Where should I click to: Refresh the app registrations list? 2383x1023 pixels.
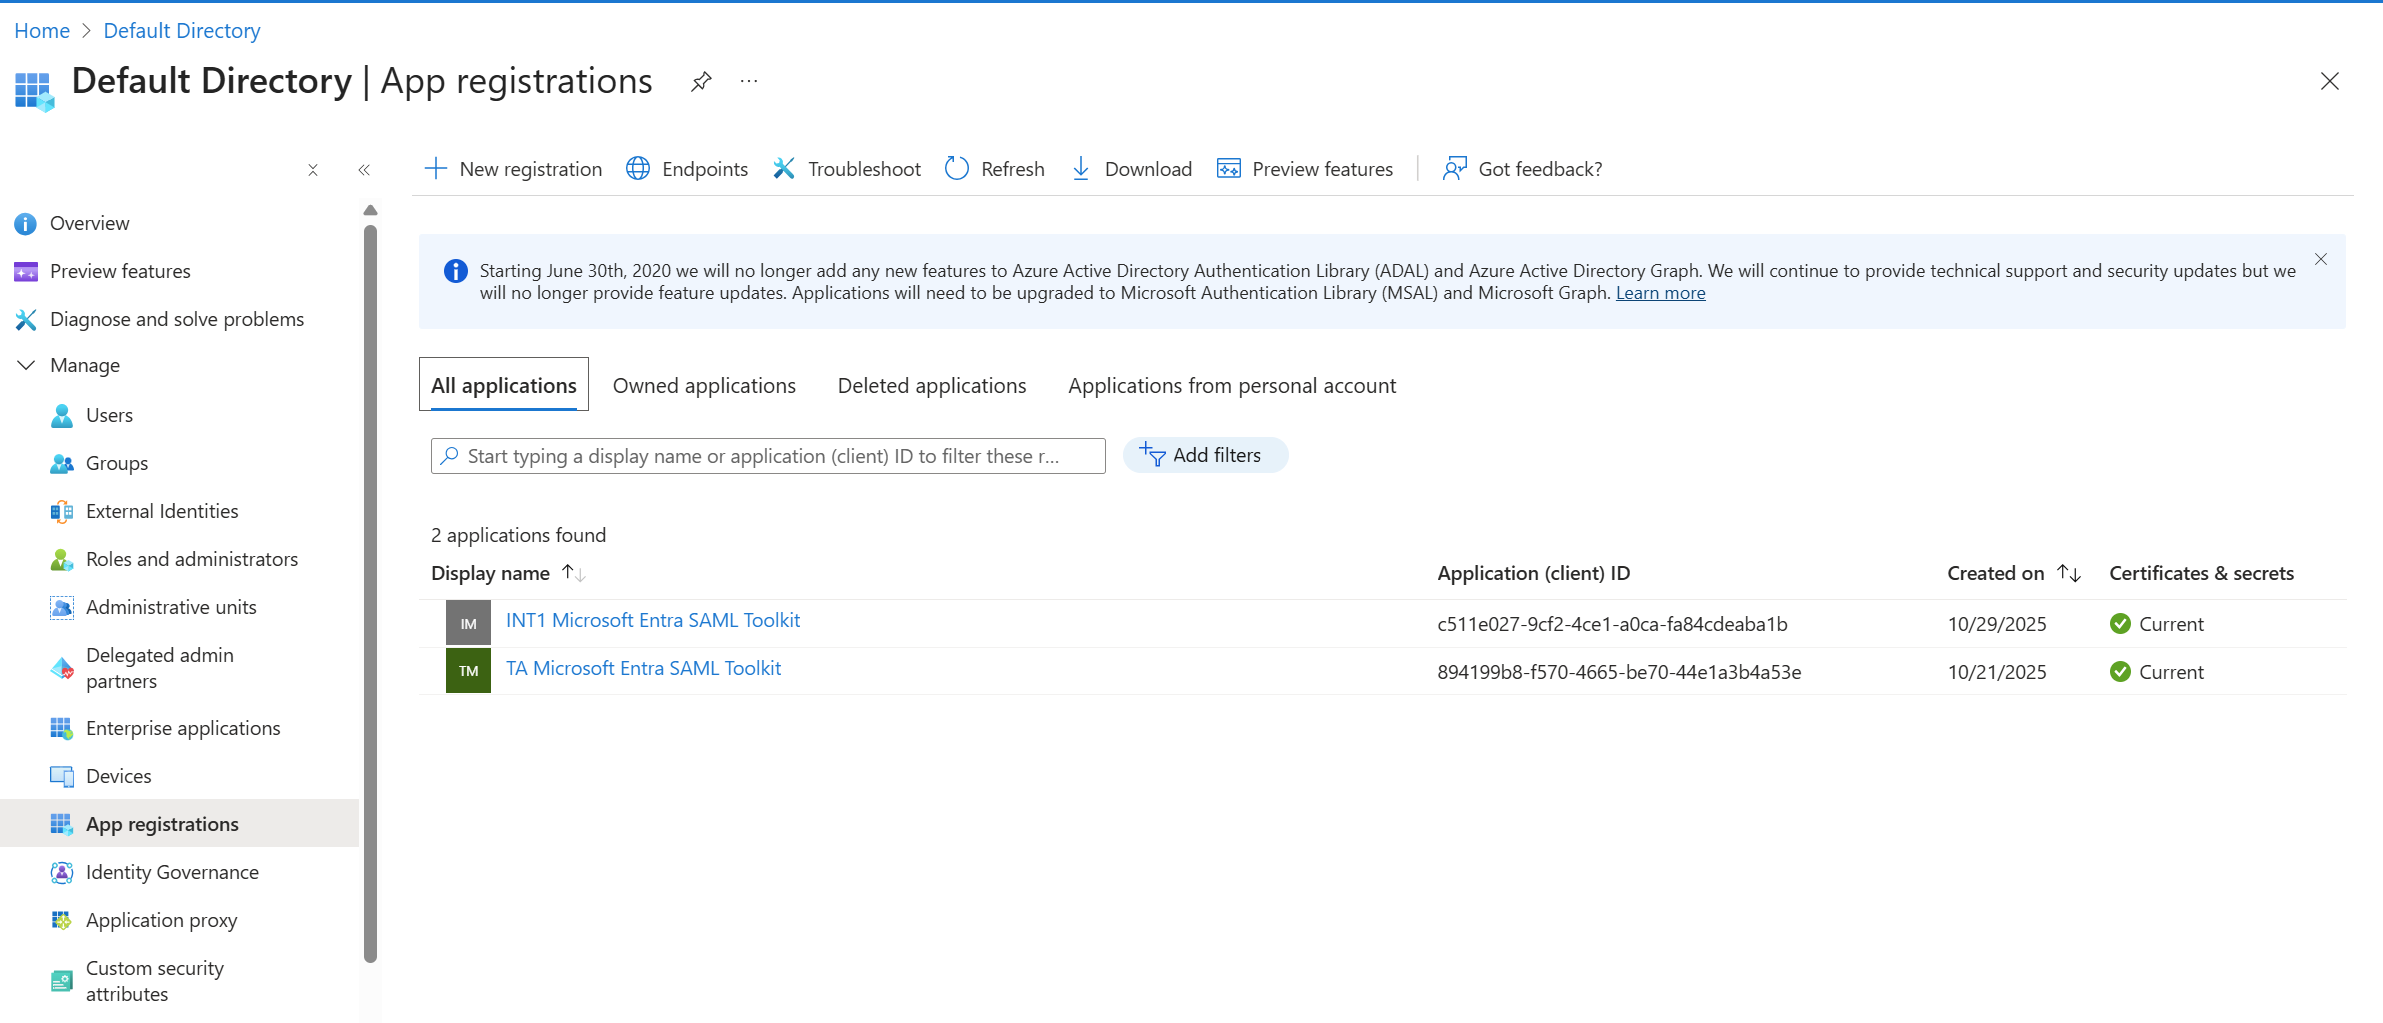click(995, 169)
